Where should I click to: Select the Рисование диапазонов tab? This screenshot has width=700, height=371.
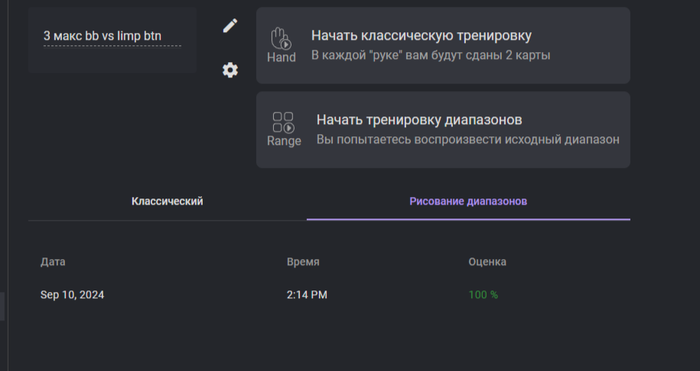pyautogui.click(x=468, y=201)
